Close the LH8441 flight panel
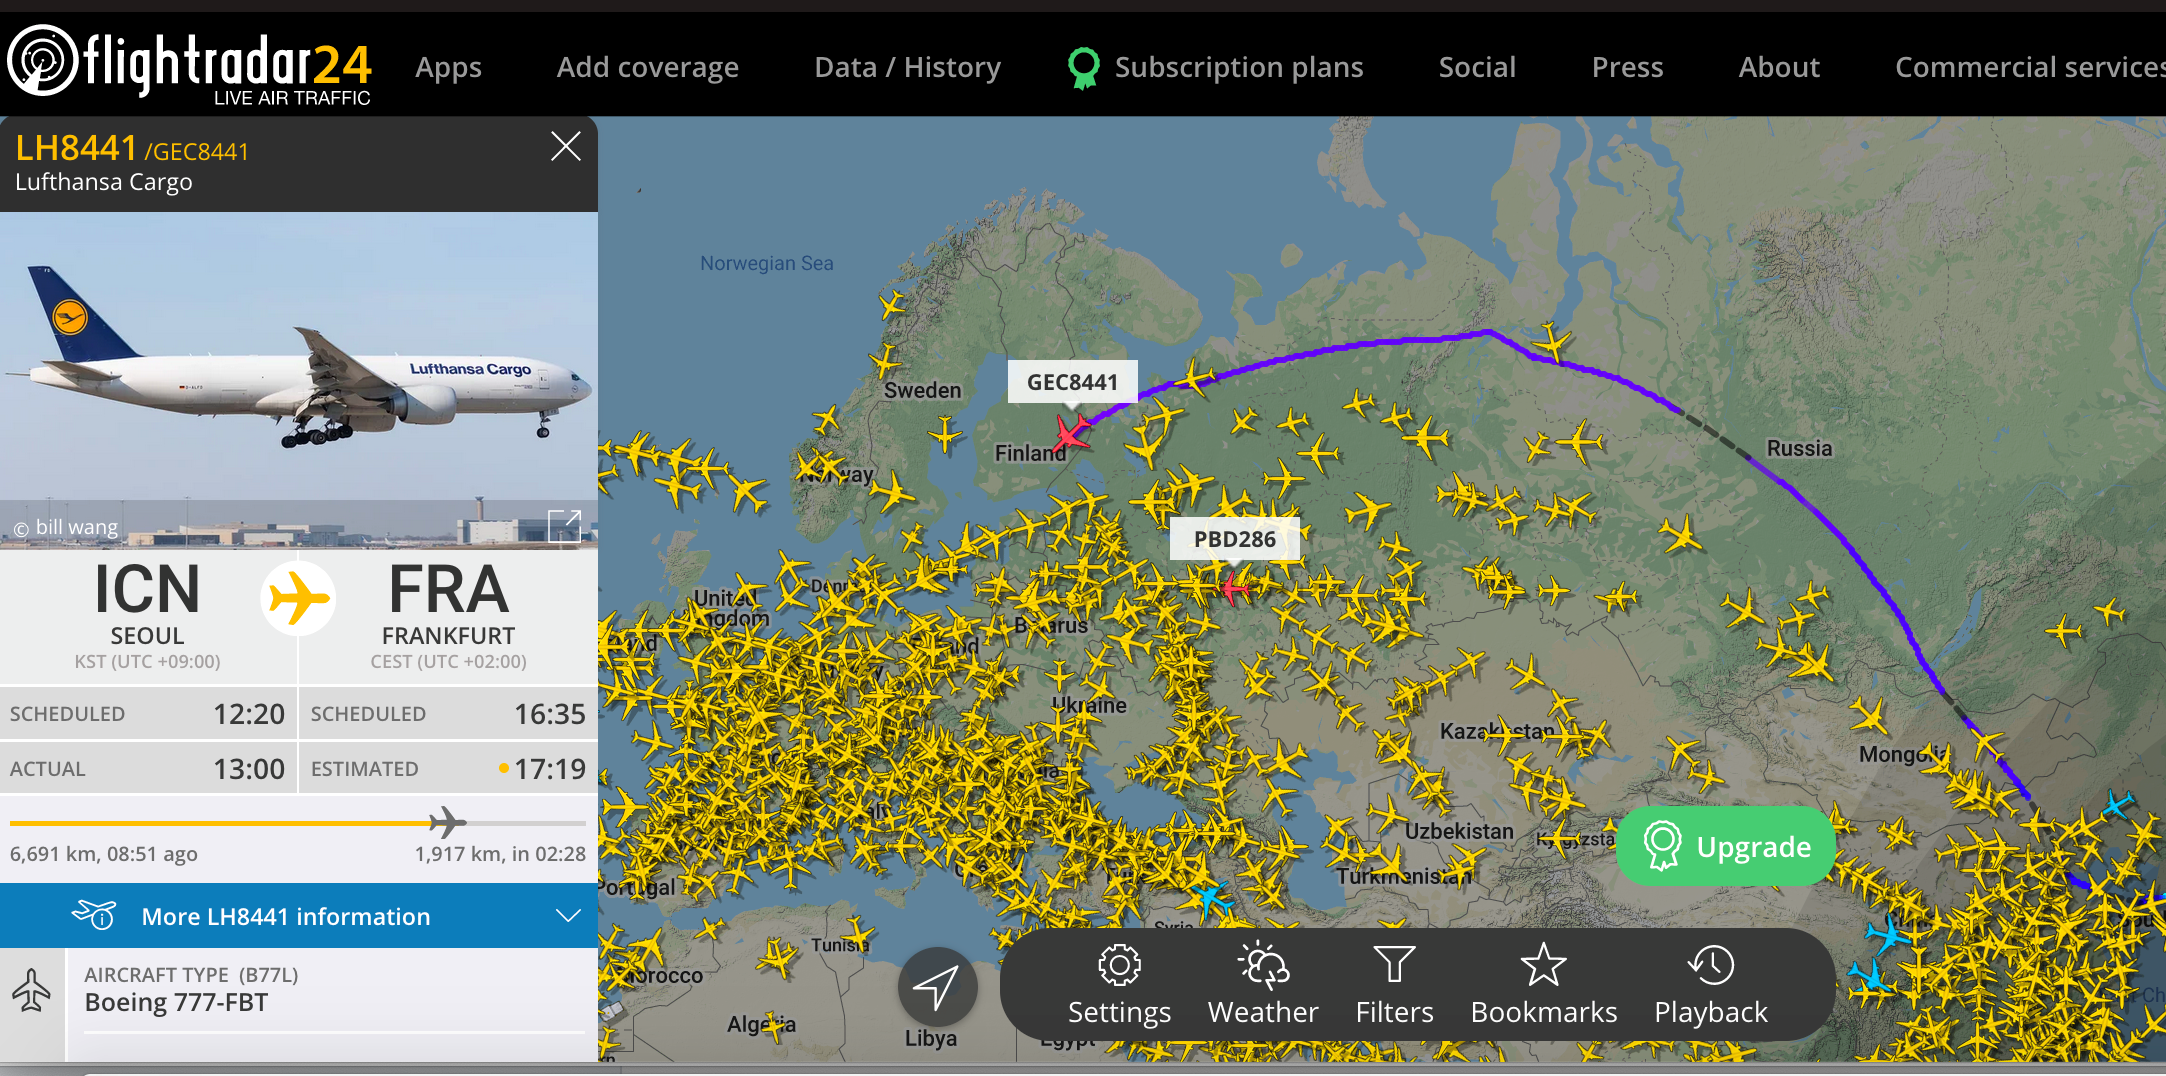The width and height of the screenshot is (2166, 1076). tap(565, 147)
